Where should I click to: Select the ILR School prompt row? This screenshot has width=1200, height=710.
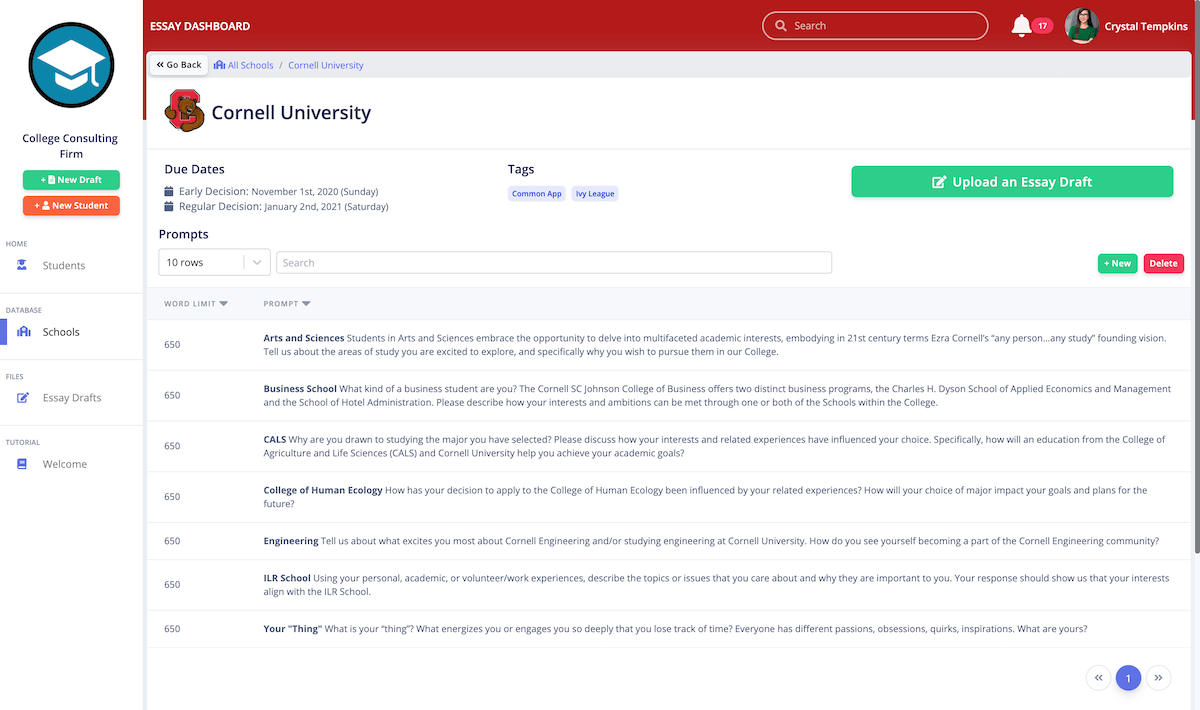click(x=668, y=585)
